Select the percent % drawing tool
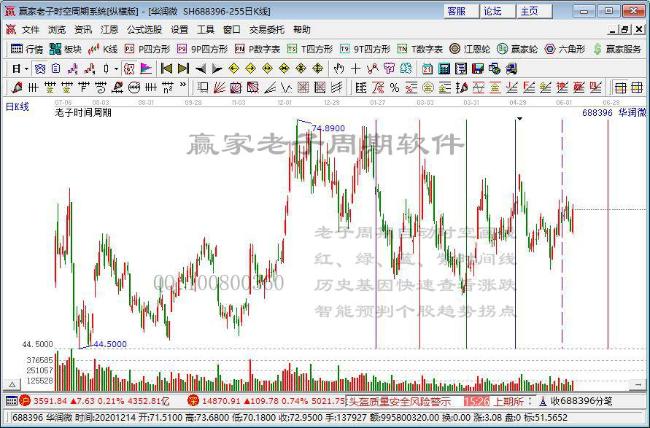 tap(394, 88)
